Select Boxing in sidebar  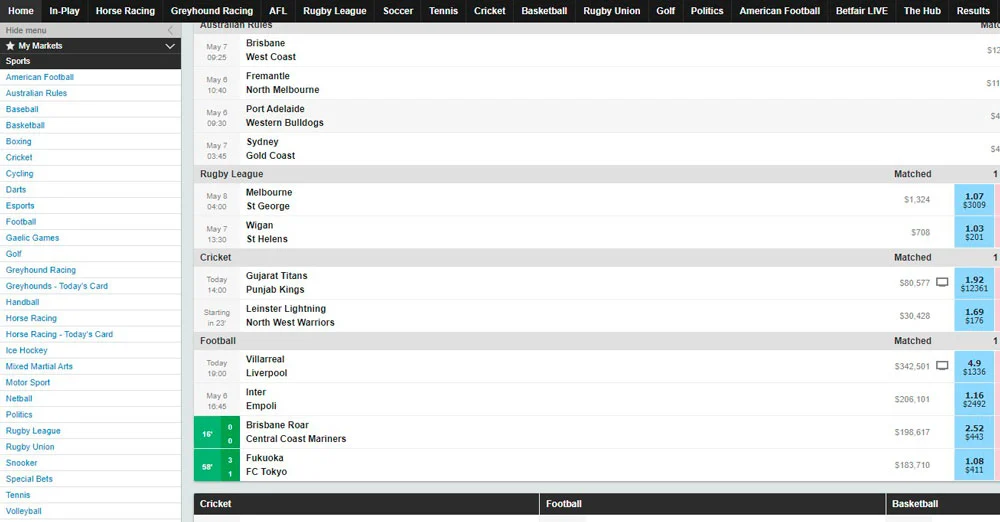[18, 141]
